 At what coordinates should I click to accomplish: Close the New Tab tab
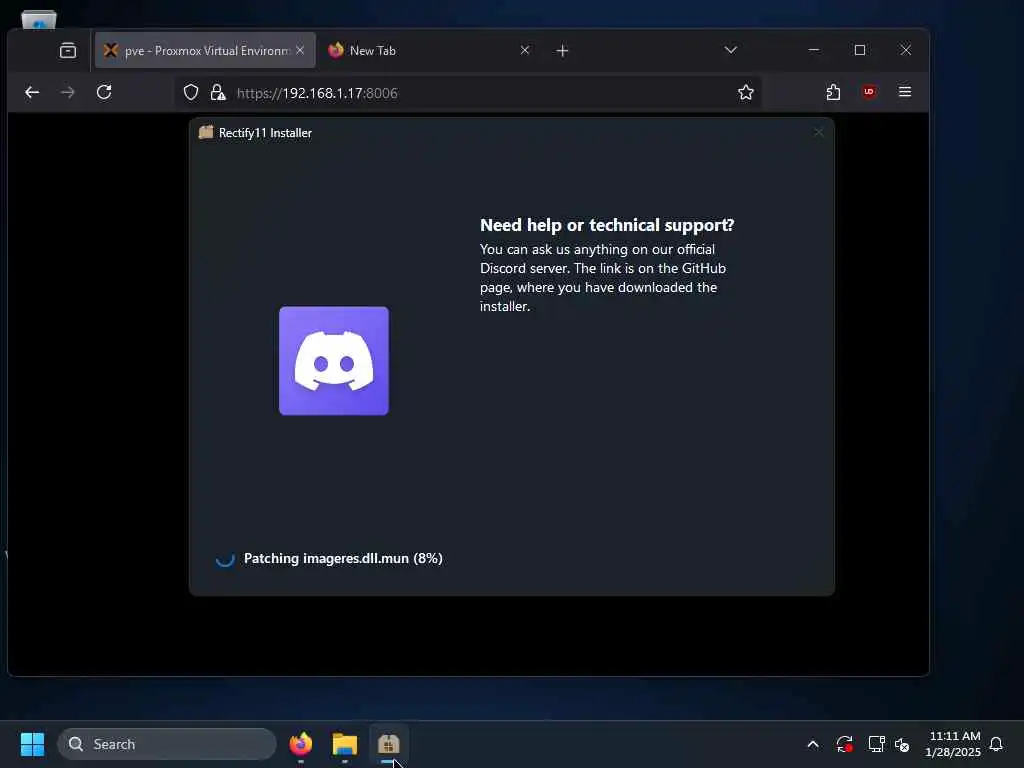[524, 50]
